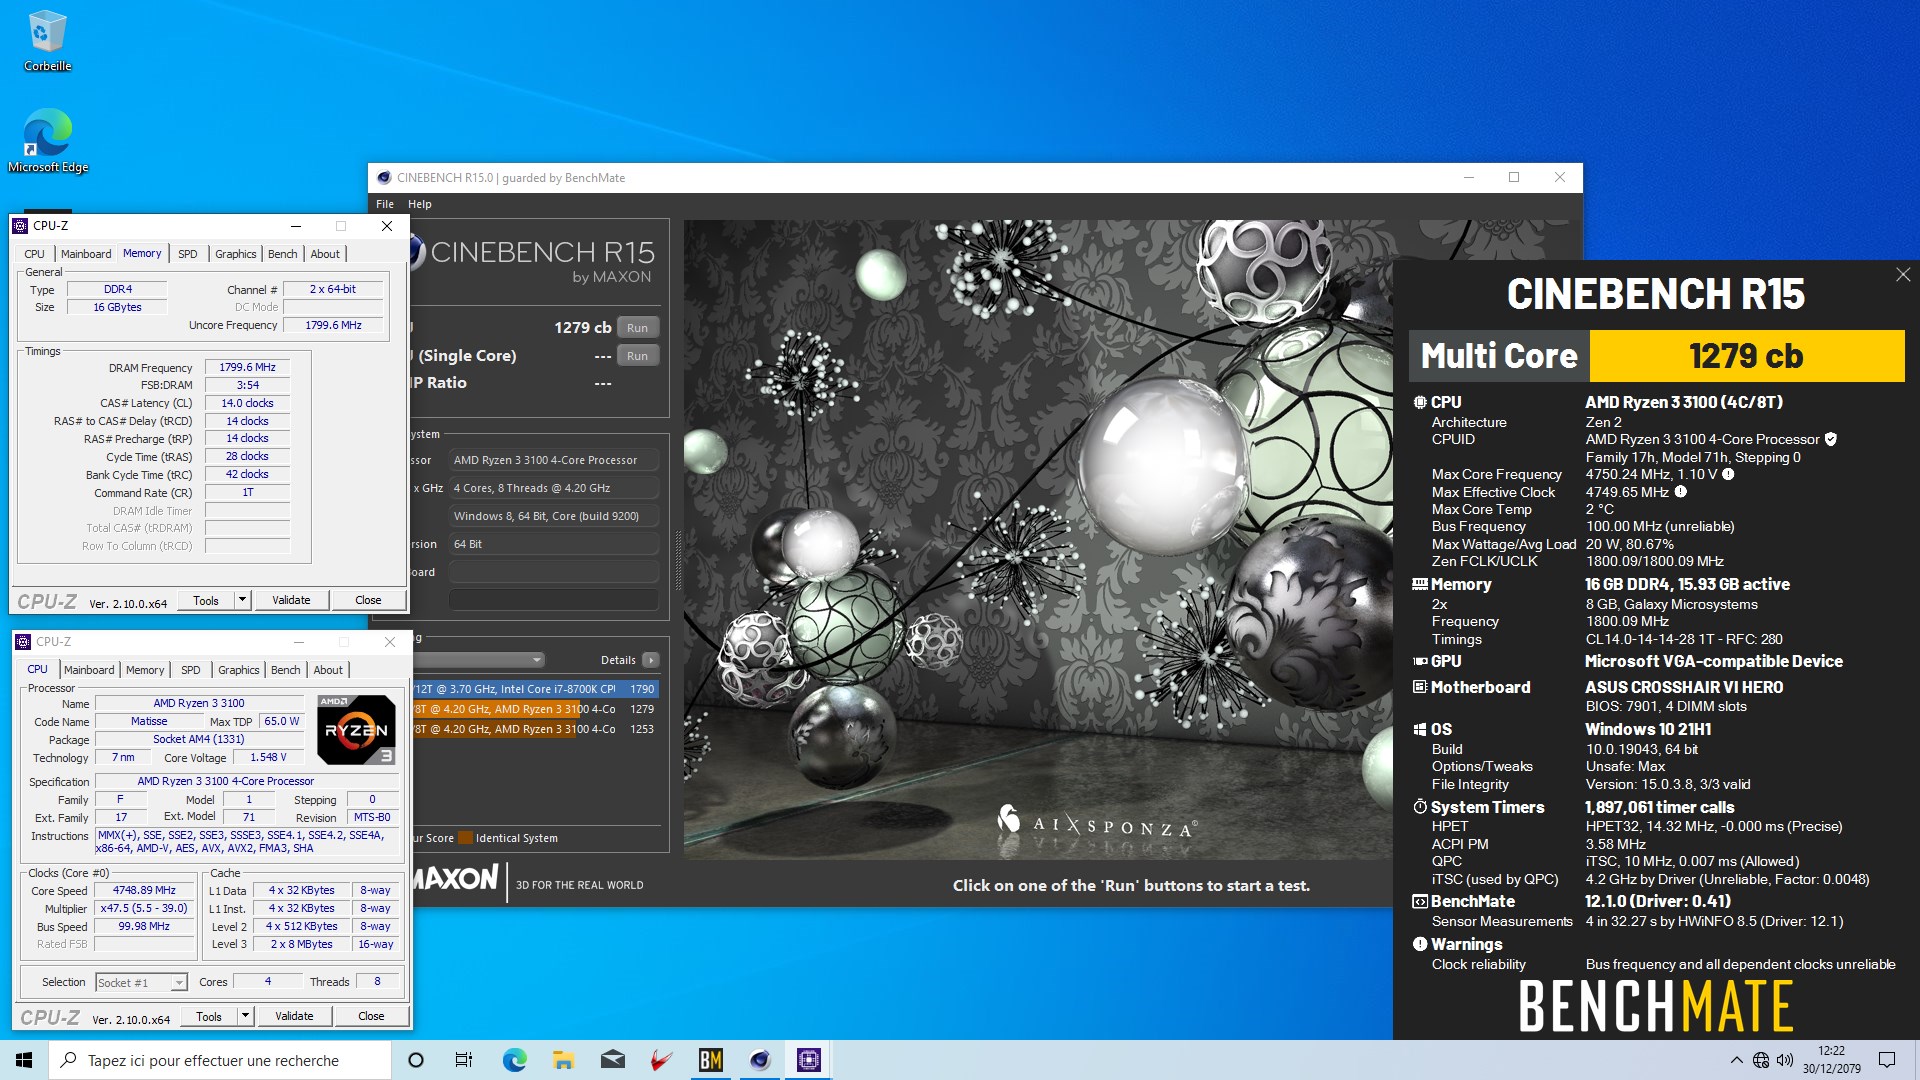Click the volume icon in system tray
This screenshot has width=1920, height=1080.
click(1785, 1060)
